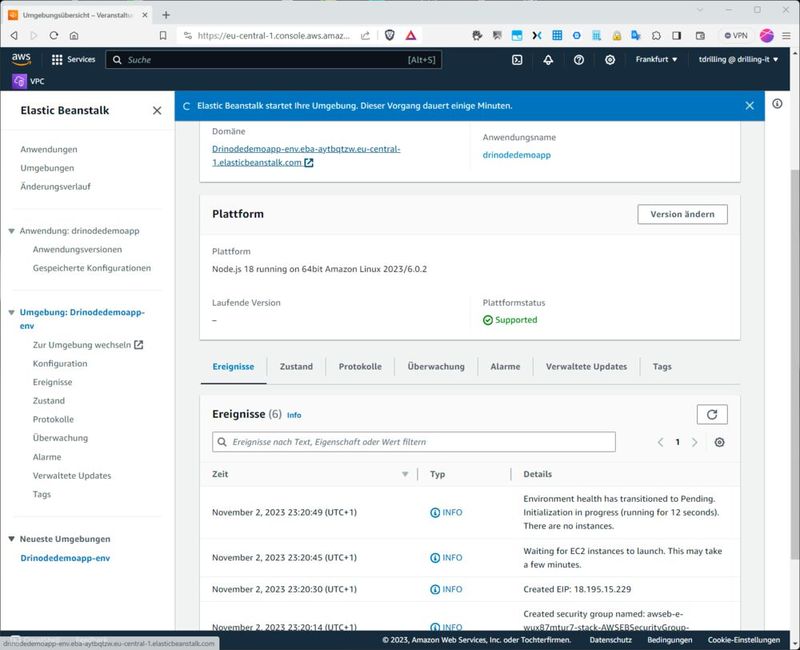Close the Elastic Beanstalk side panel

[157, 111]
